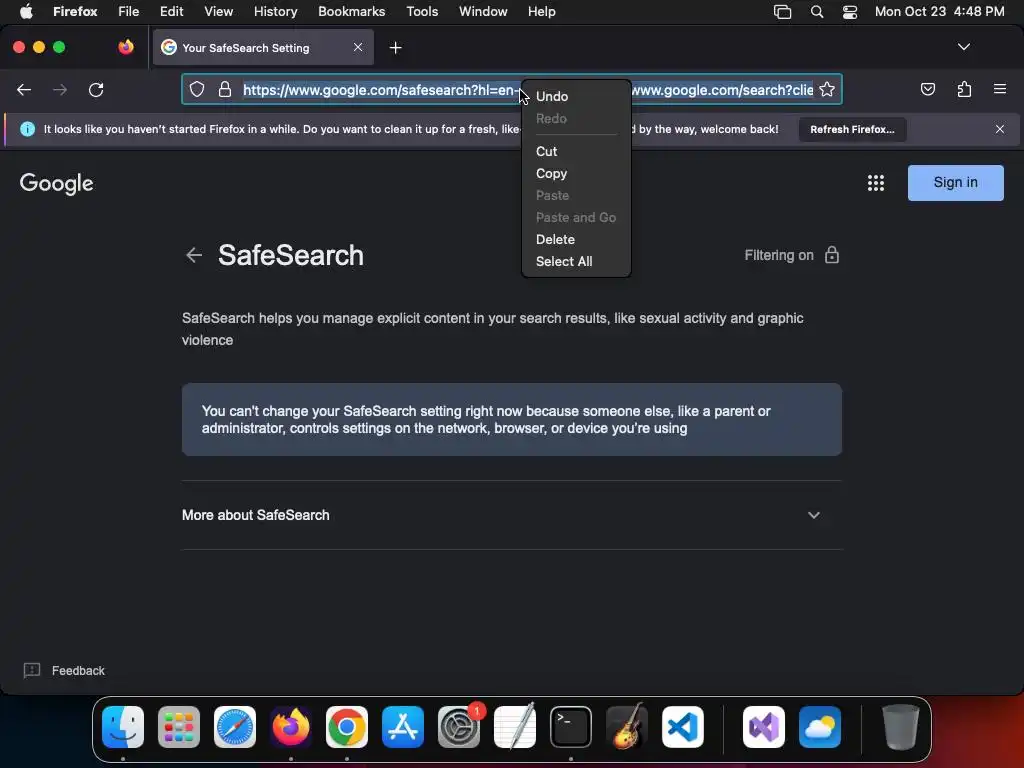Launch Google Chrome from the Dock
Screen dimensions: 1024x768
click(347, 727)
